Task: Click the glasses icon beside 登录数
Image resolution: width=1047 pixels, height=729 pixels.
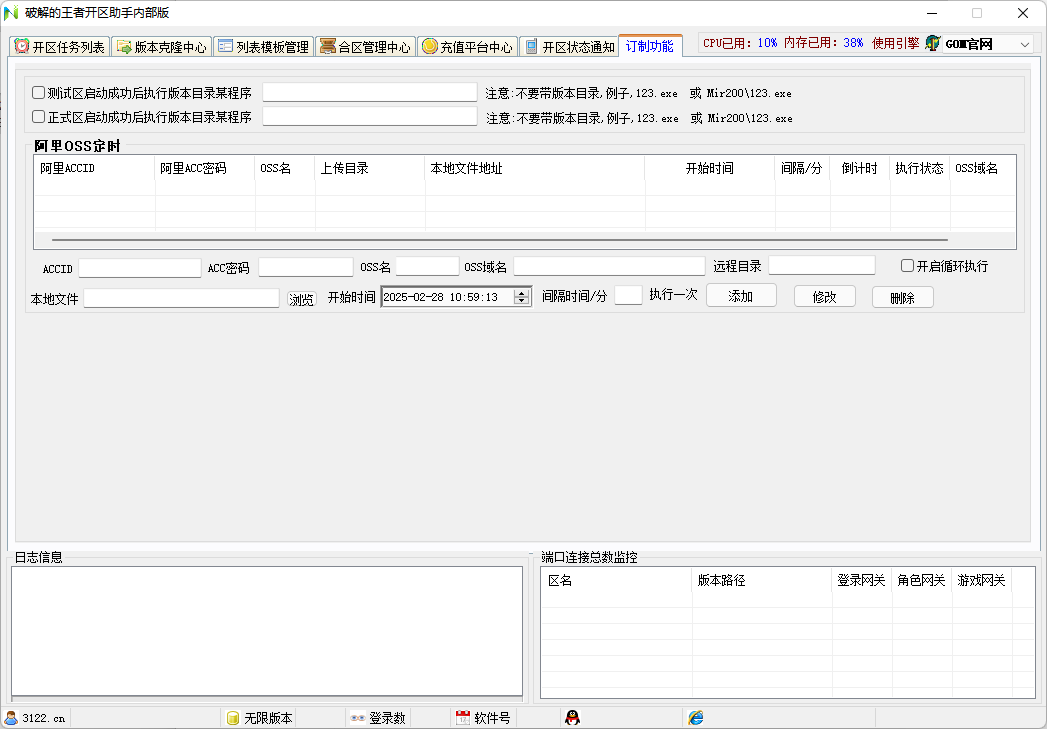Action: (358, 718)
